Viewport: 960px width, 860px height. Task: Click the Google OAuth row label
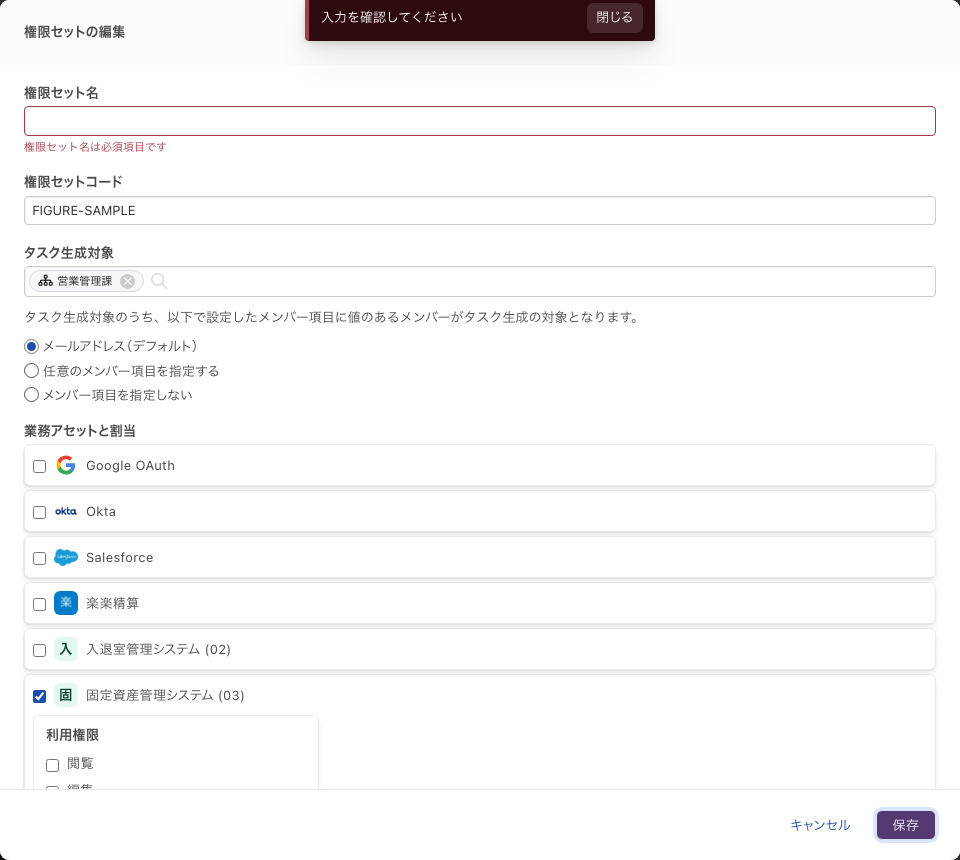click(x=130, y=466)
